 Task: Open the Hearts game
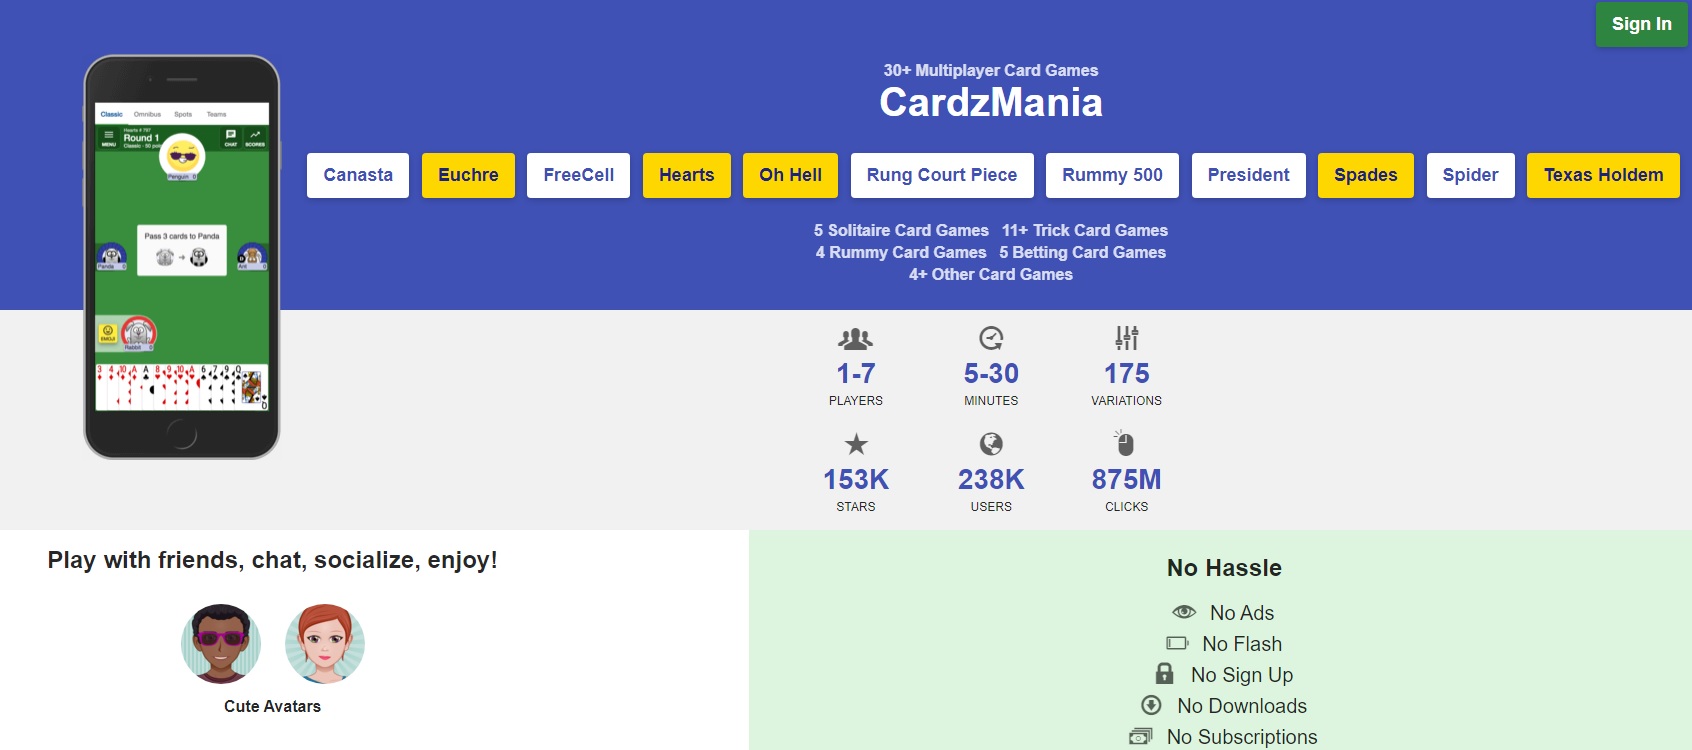(687, 175)
